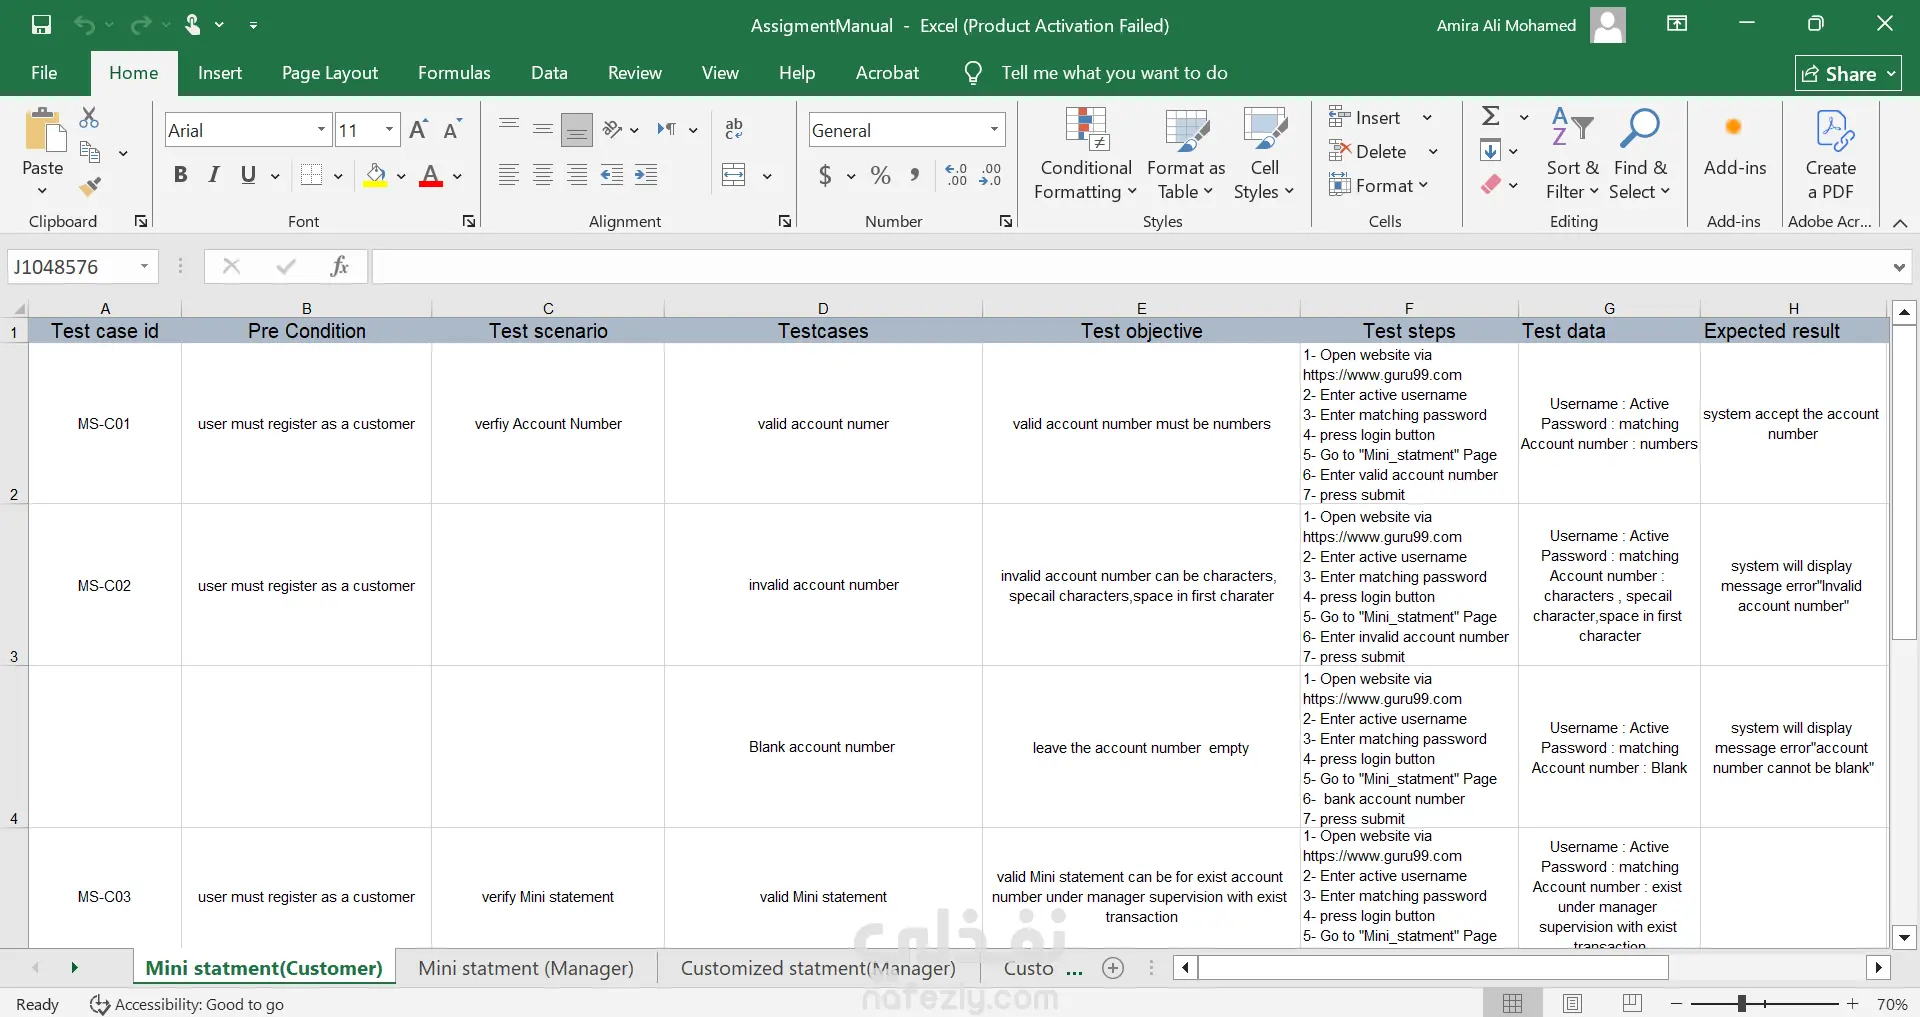
Task: Decrease indent in Alignment group
Action: click(x=612, y=176)
